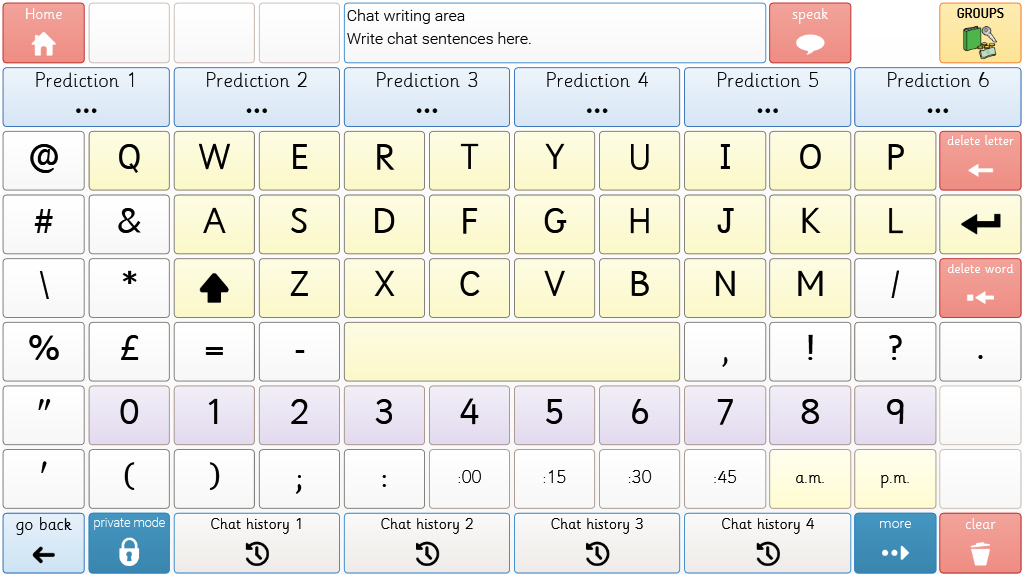Hit the Enter return arrow key

coord(980,224)
